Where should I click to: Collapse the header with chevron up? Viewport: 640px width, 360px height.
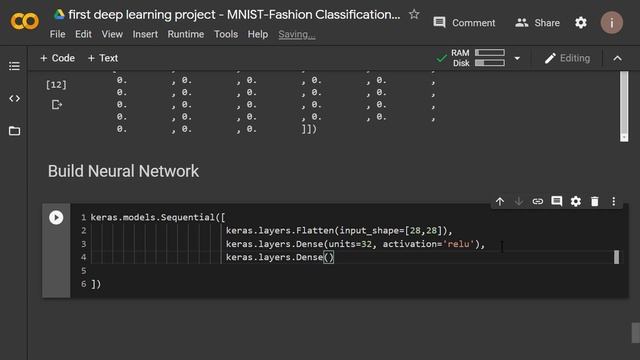pos(618,58)
